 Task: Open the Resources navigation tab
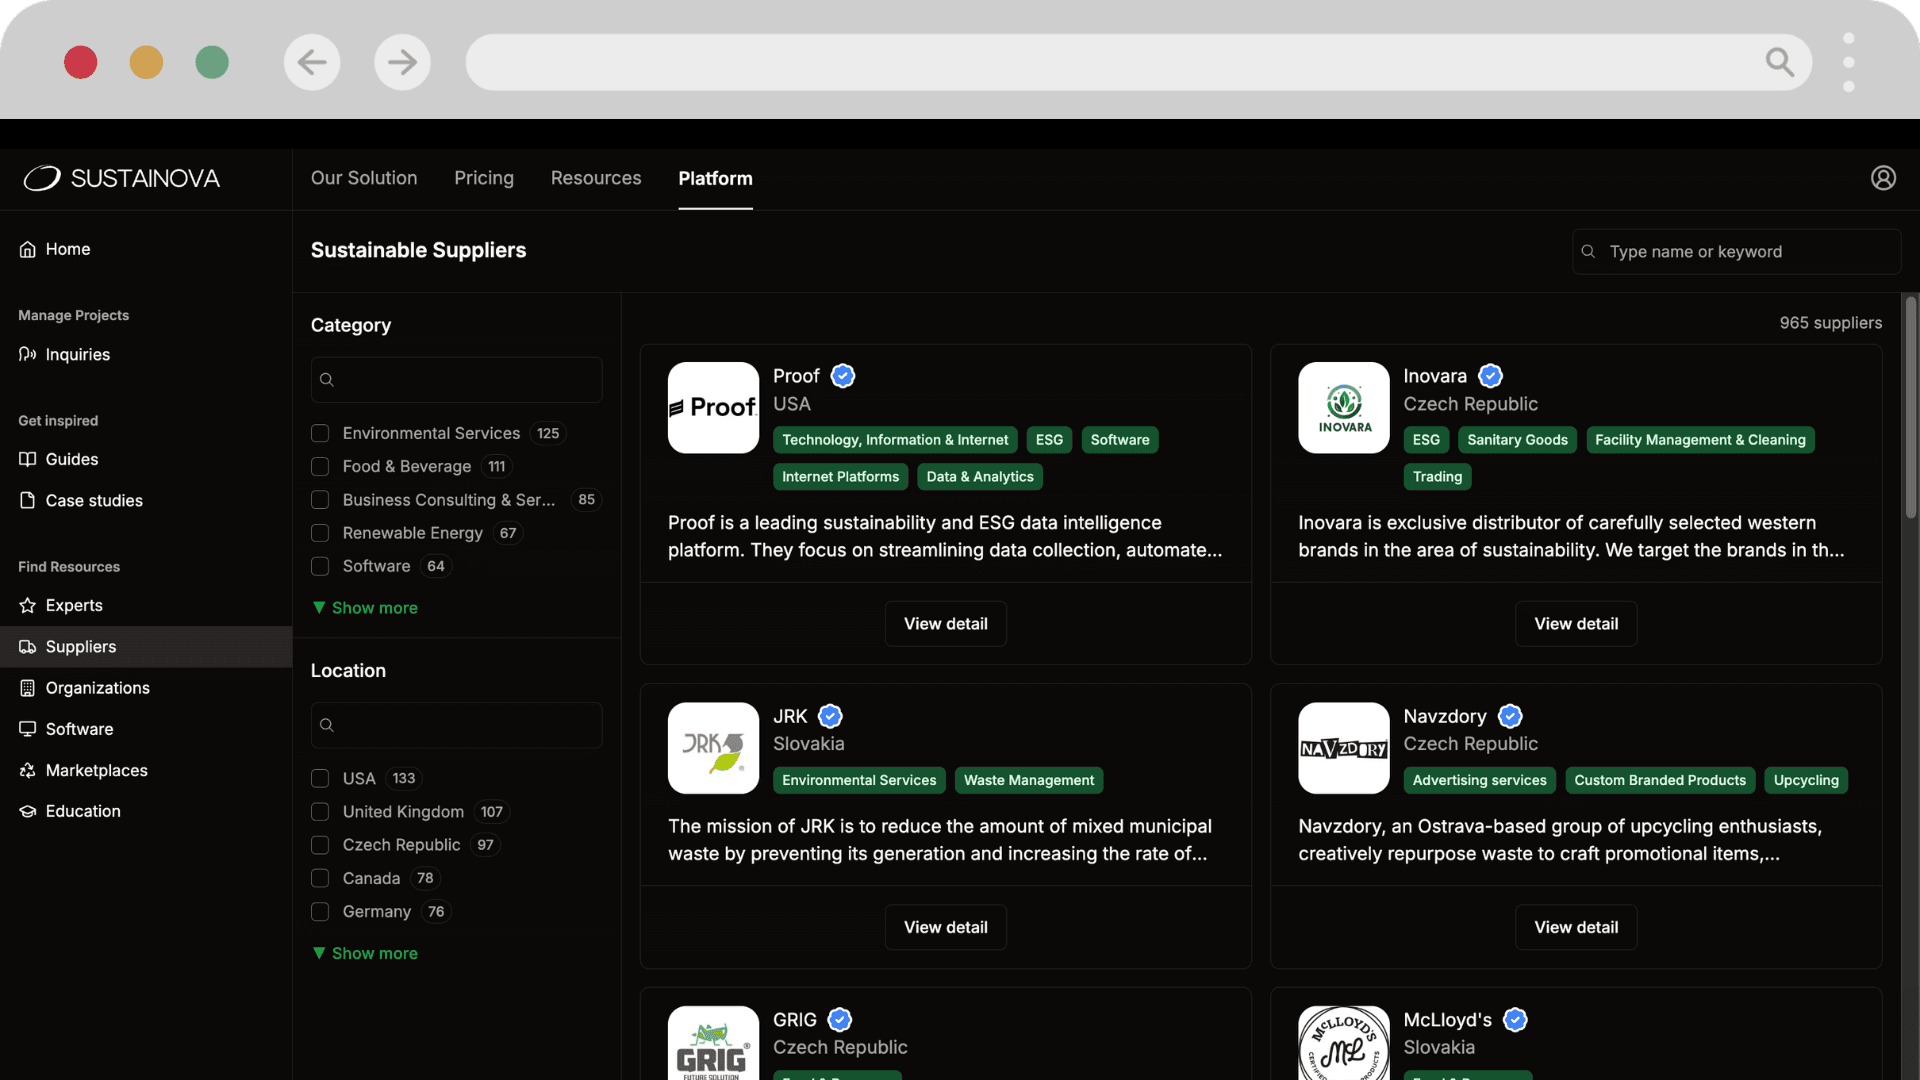596,178
